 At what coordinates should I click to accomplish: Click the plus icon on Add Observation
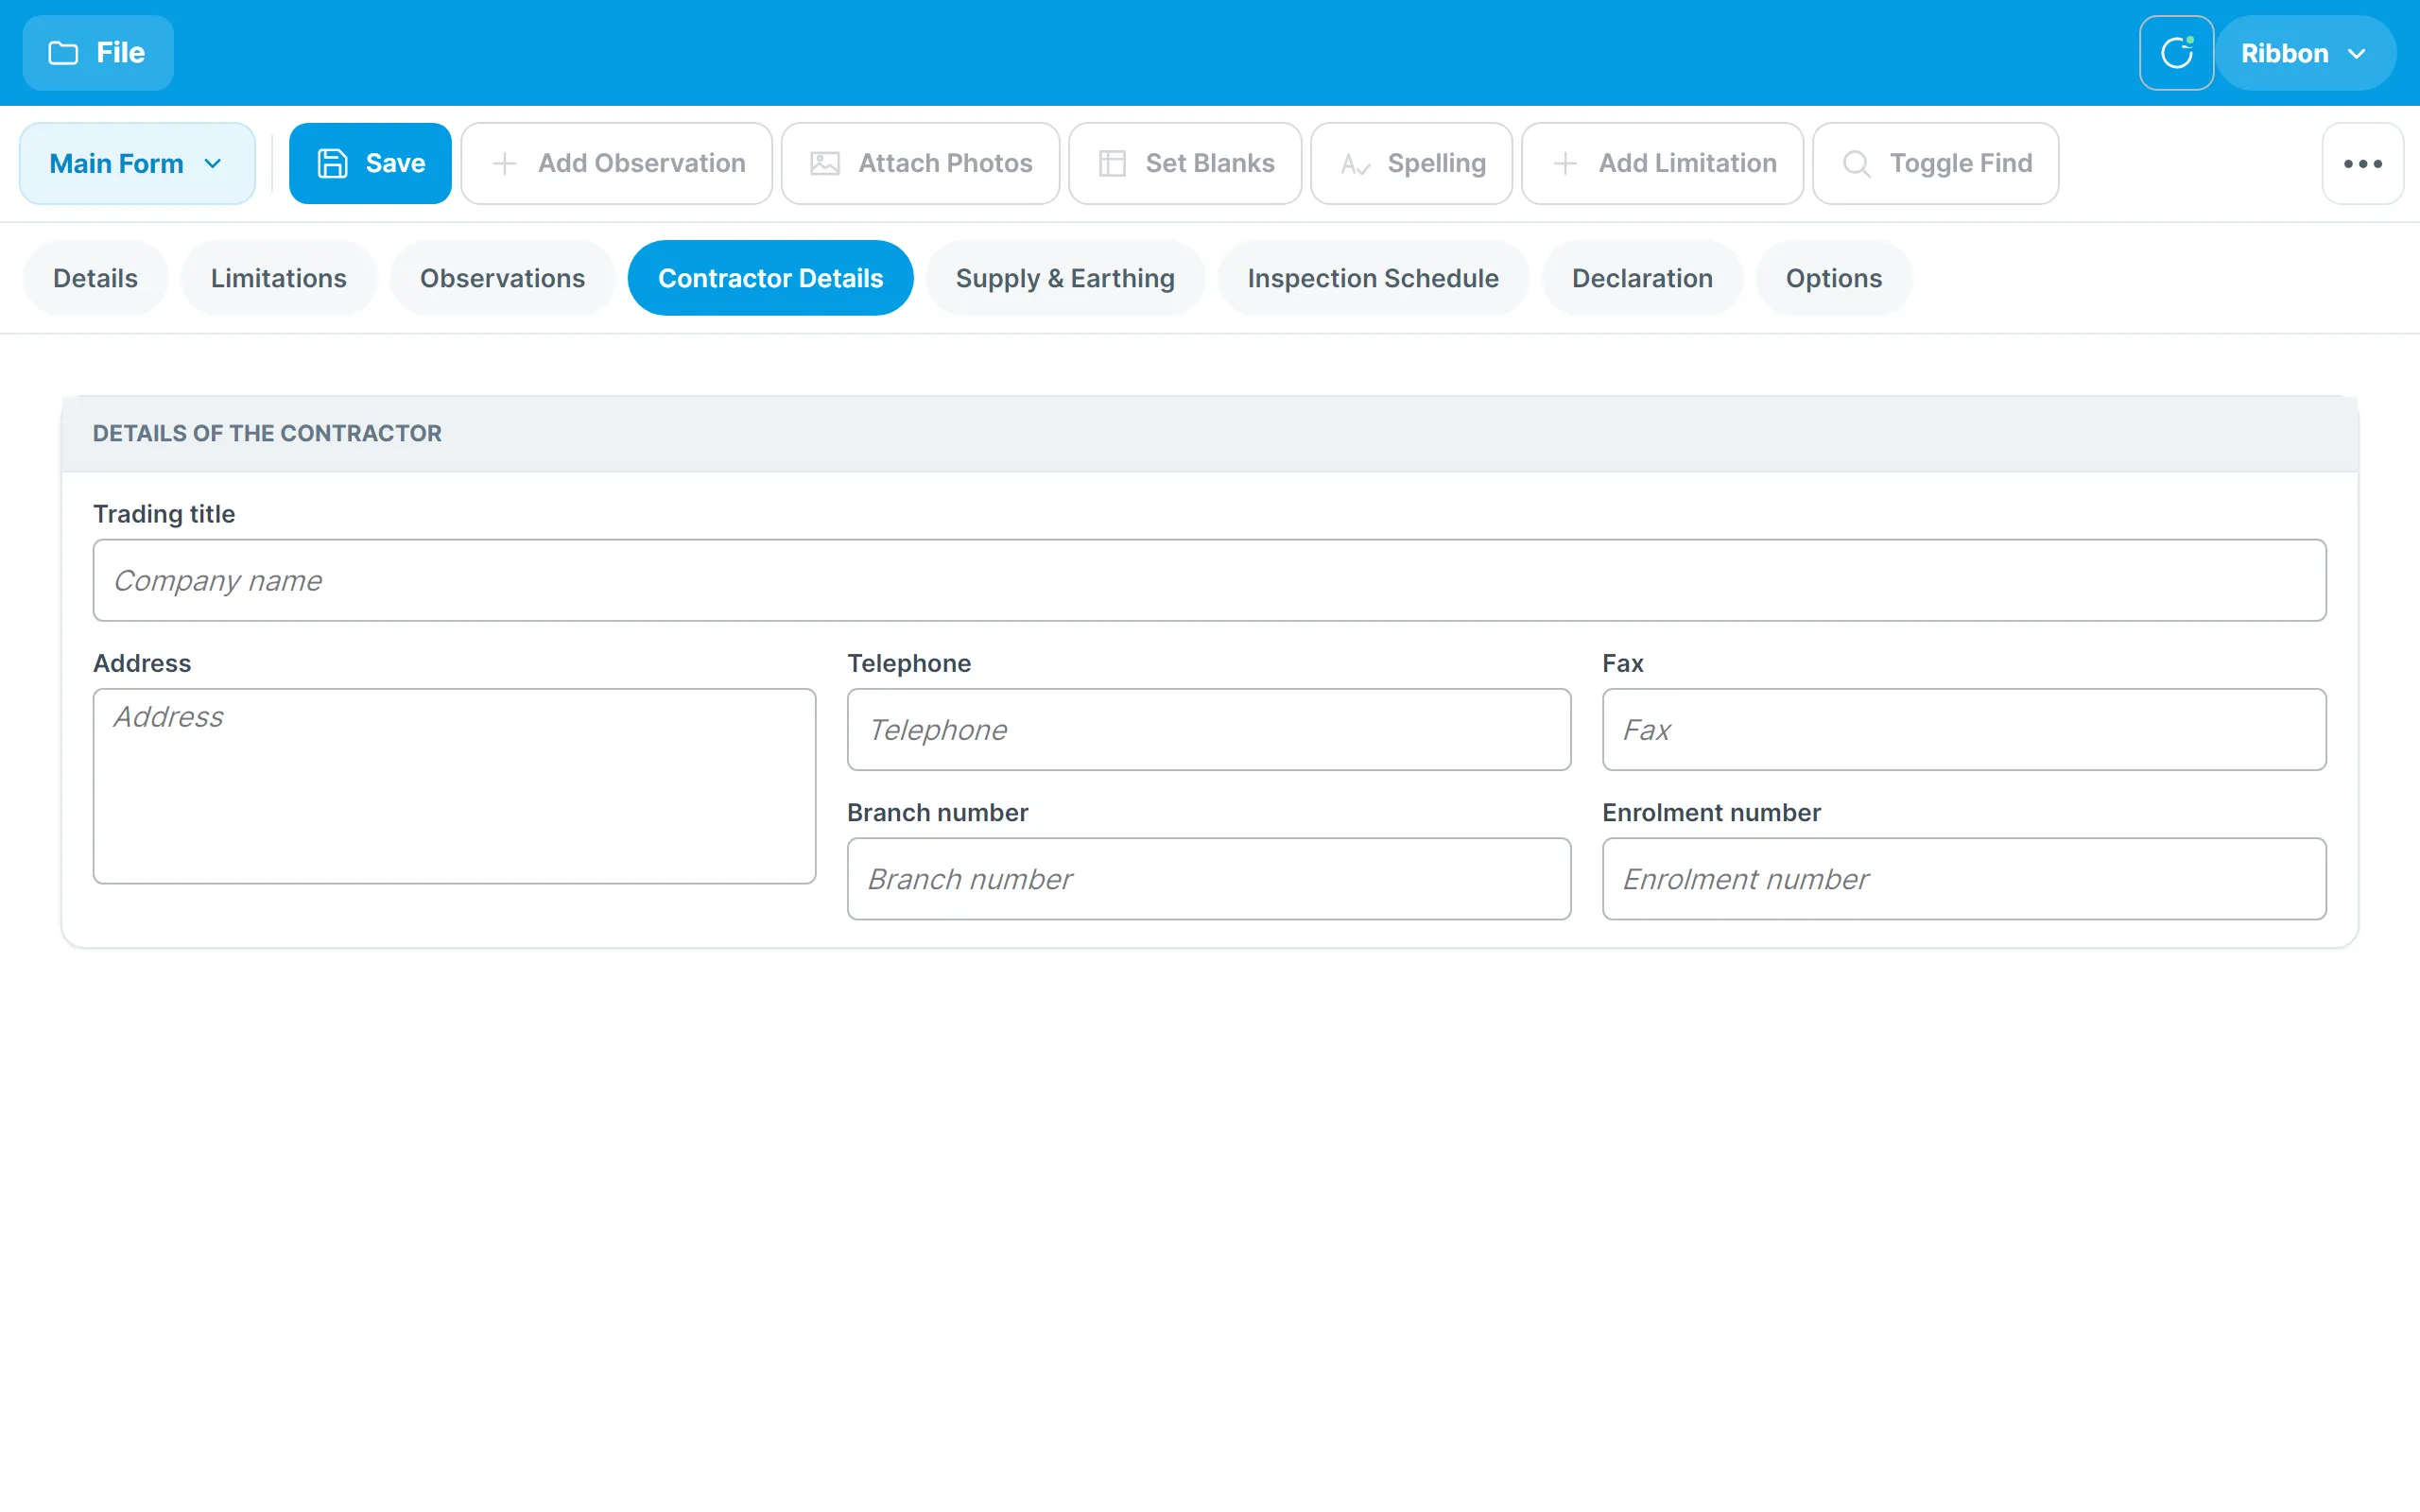point(505,163)
